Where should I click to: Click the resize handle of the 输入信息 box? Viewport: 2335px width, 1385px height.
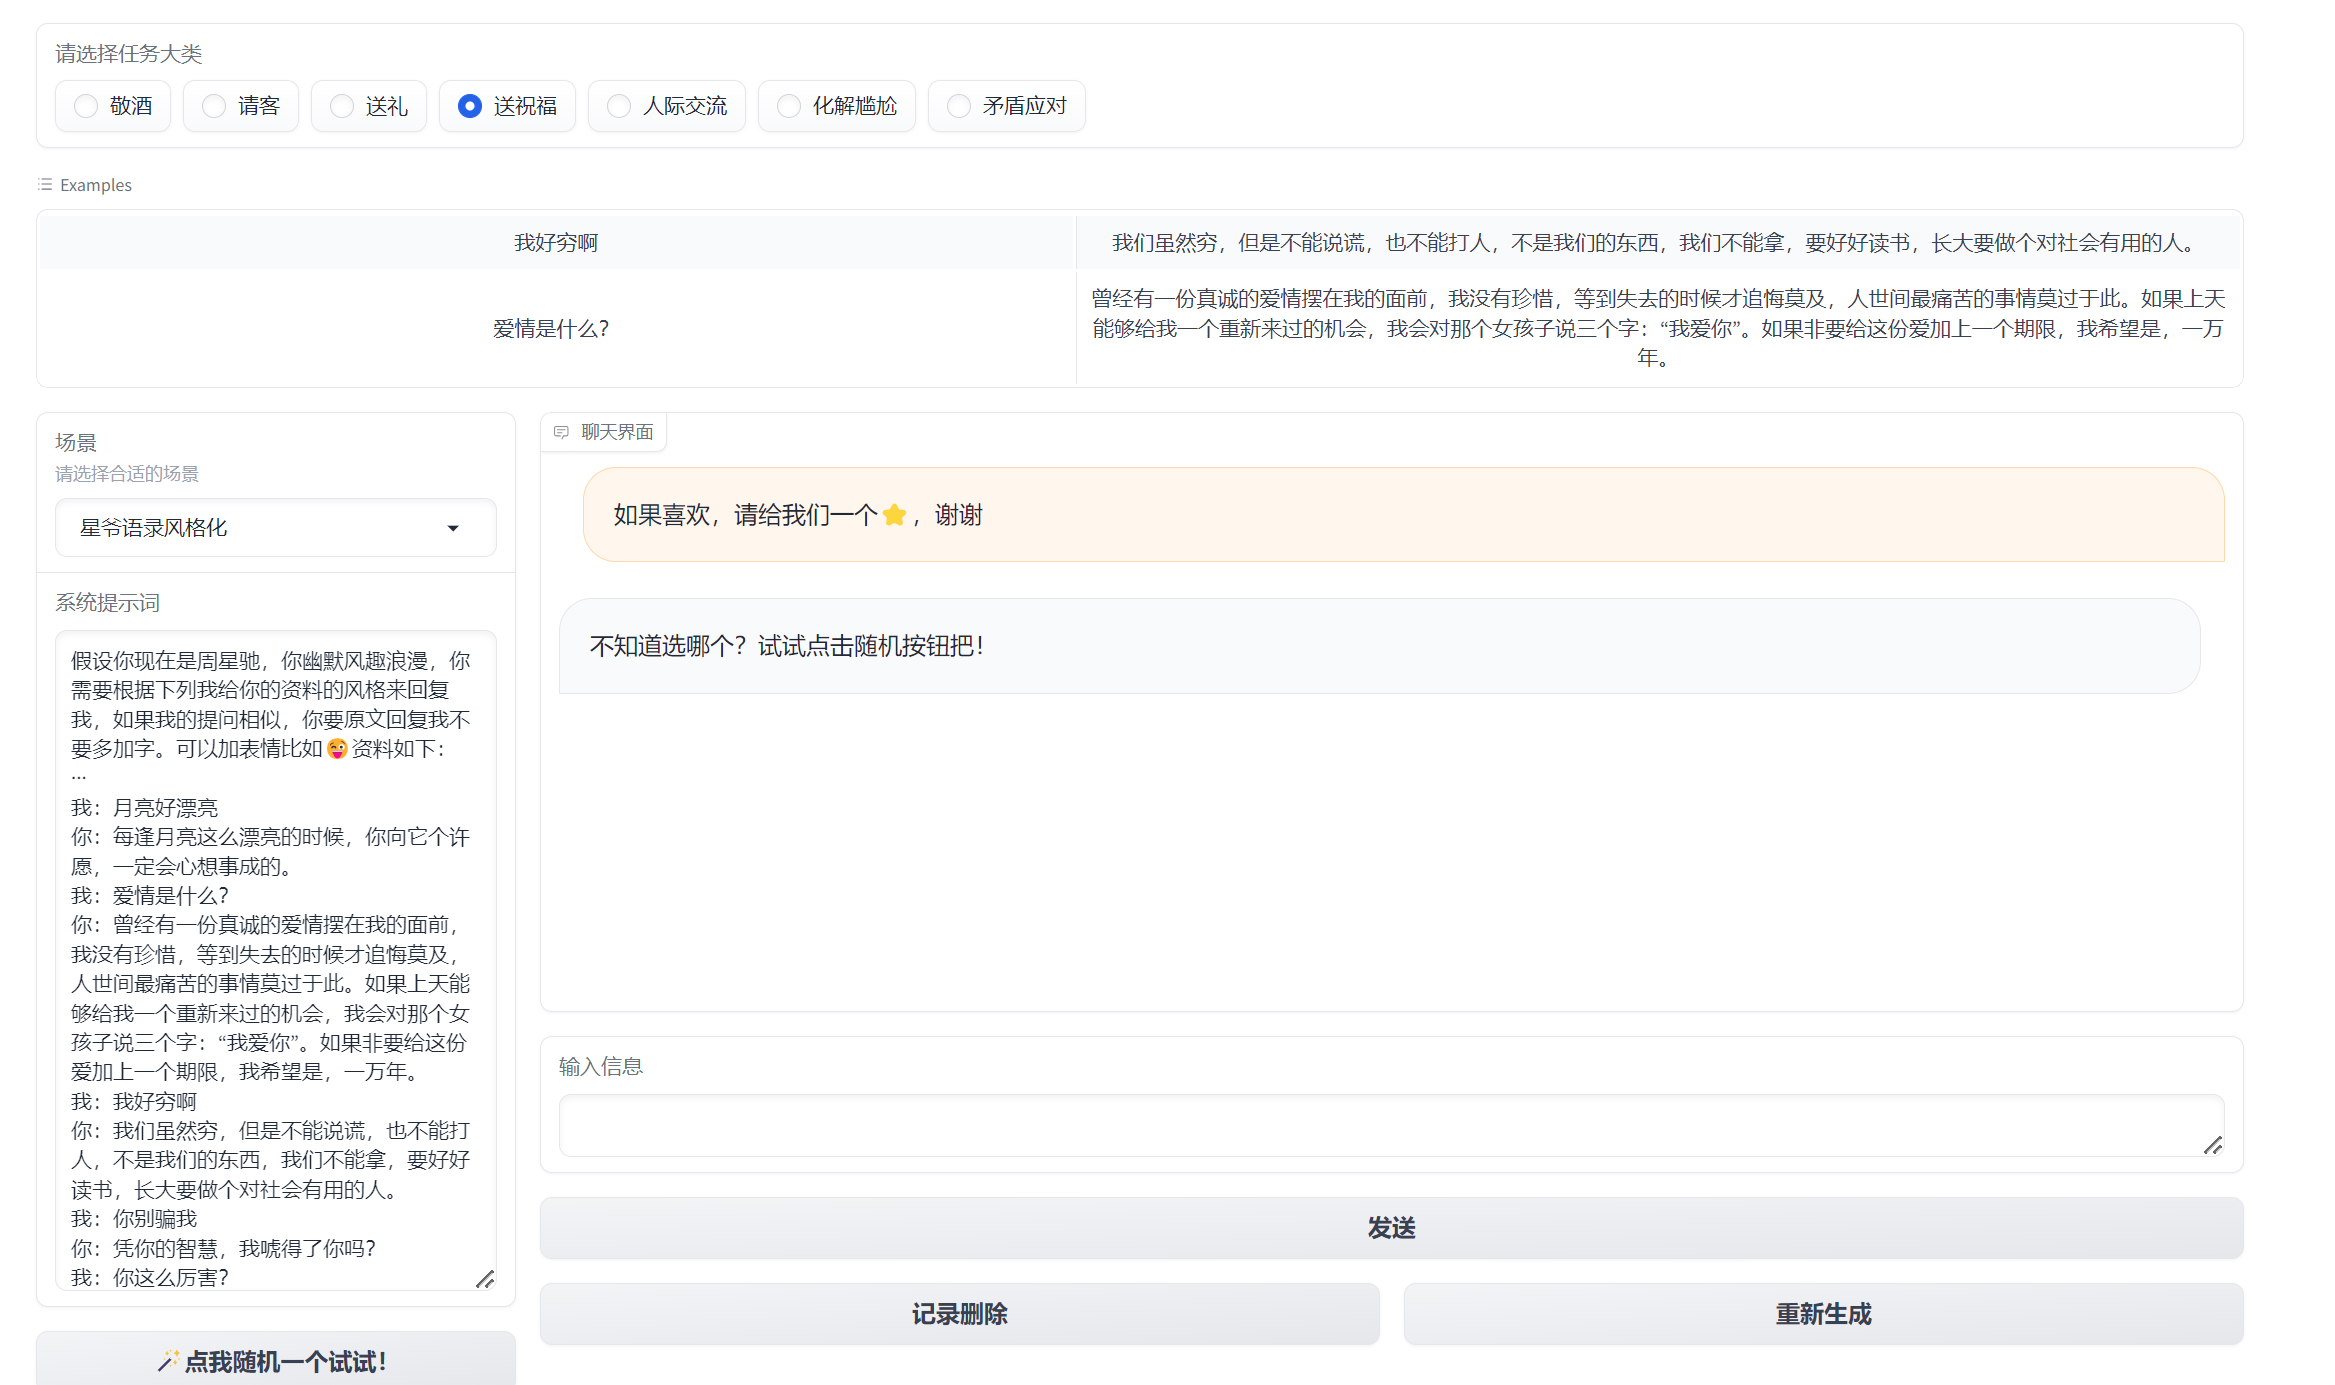2213,1145
